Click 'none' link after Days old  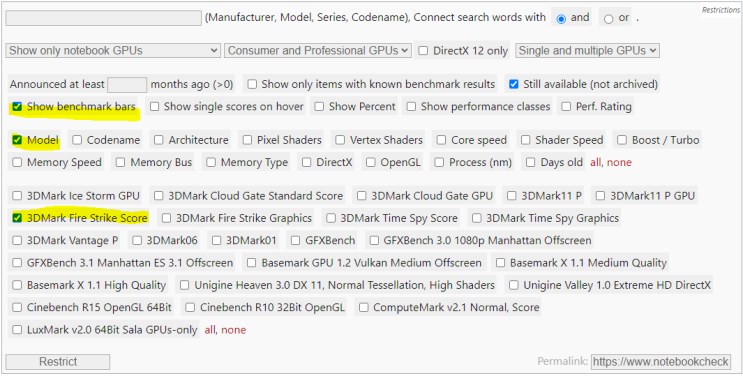[x=619, y=163]
